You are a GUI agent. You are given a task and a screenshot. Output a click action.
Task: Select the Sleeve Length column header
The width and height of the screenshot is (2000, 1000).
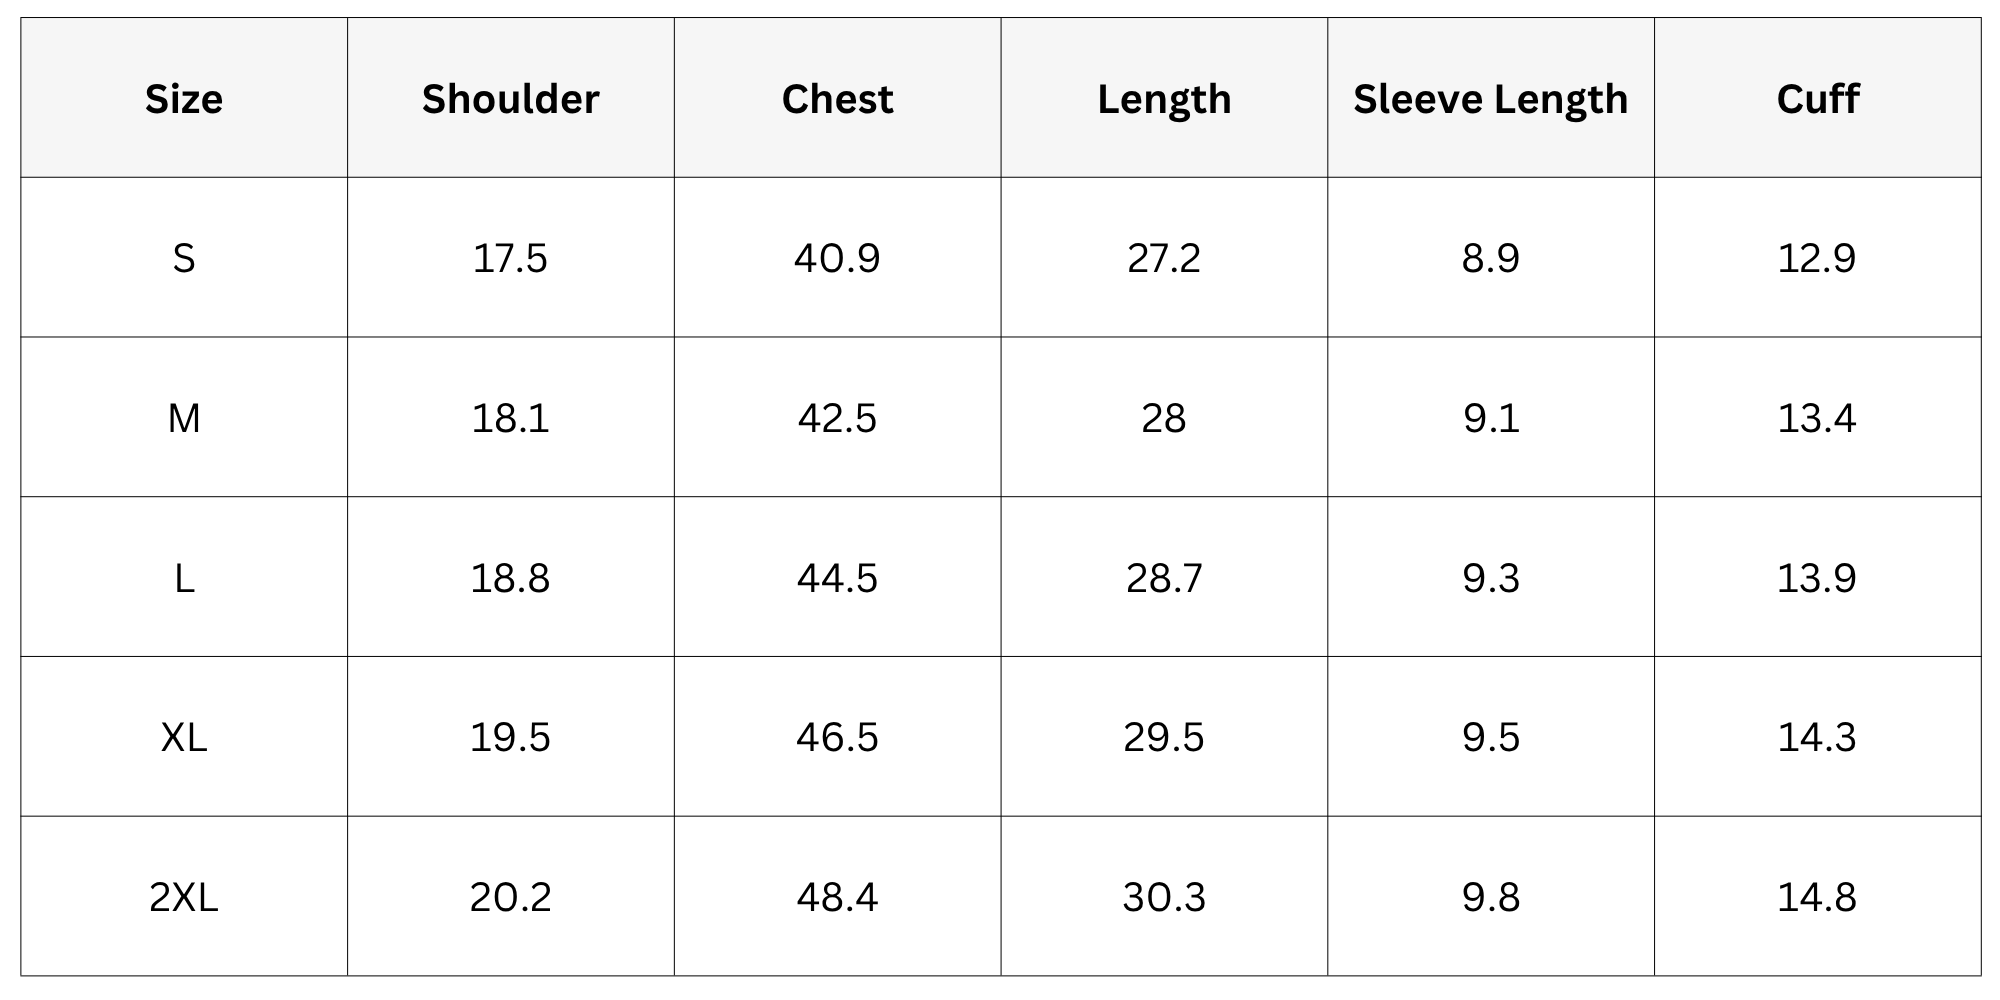1490,99
